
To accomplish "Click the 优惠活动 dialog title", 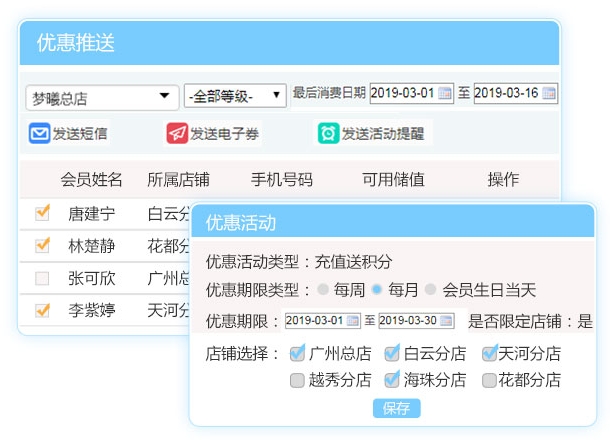I will click(x=240, y=222).
